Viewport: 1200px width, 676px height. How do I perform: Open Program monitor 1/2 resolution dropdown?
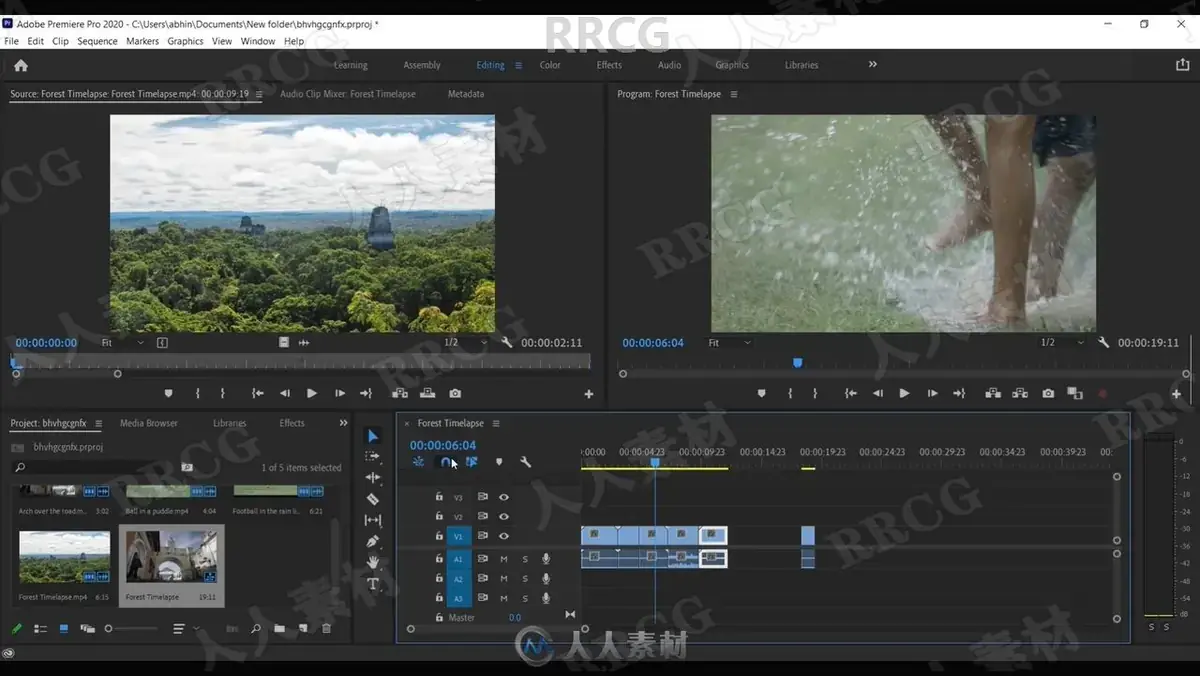click(1062, 342)
